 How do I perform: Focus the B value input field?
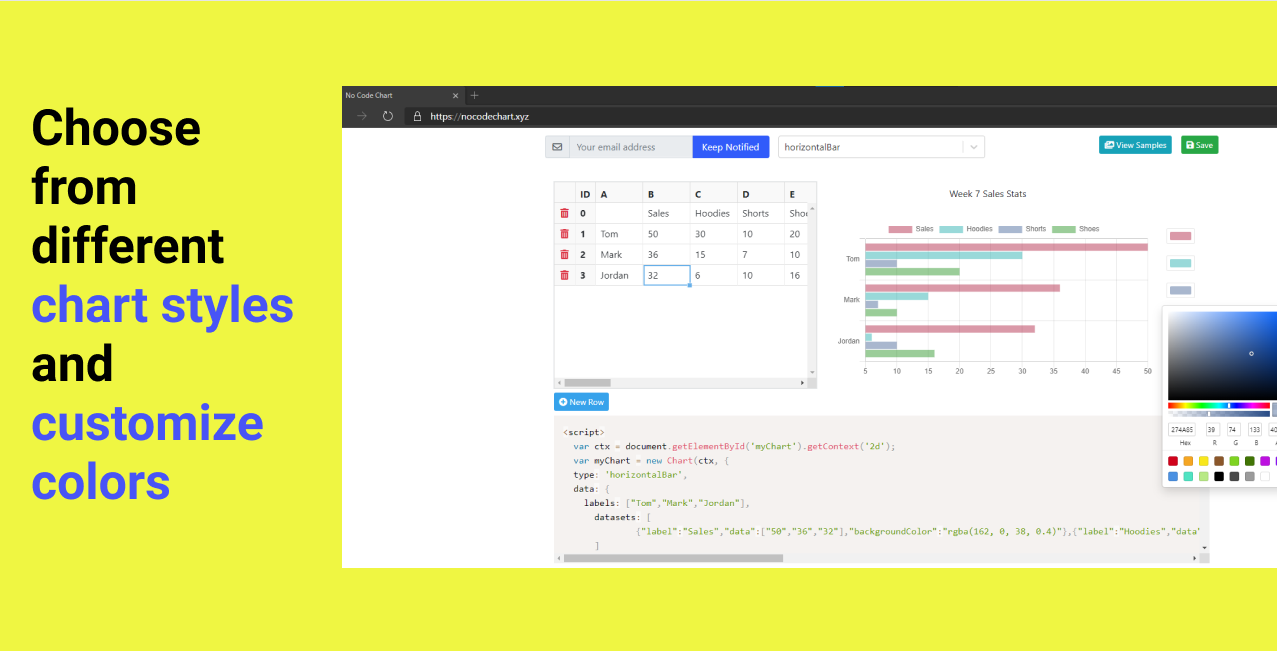point(1255,430)
